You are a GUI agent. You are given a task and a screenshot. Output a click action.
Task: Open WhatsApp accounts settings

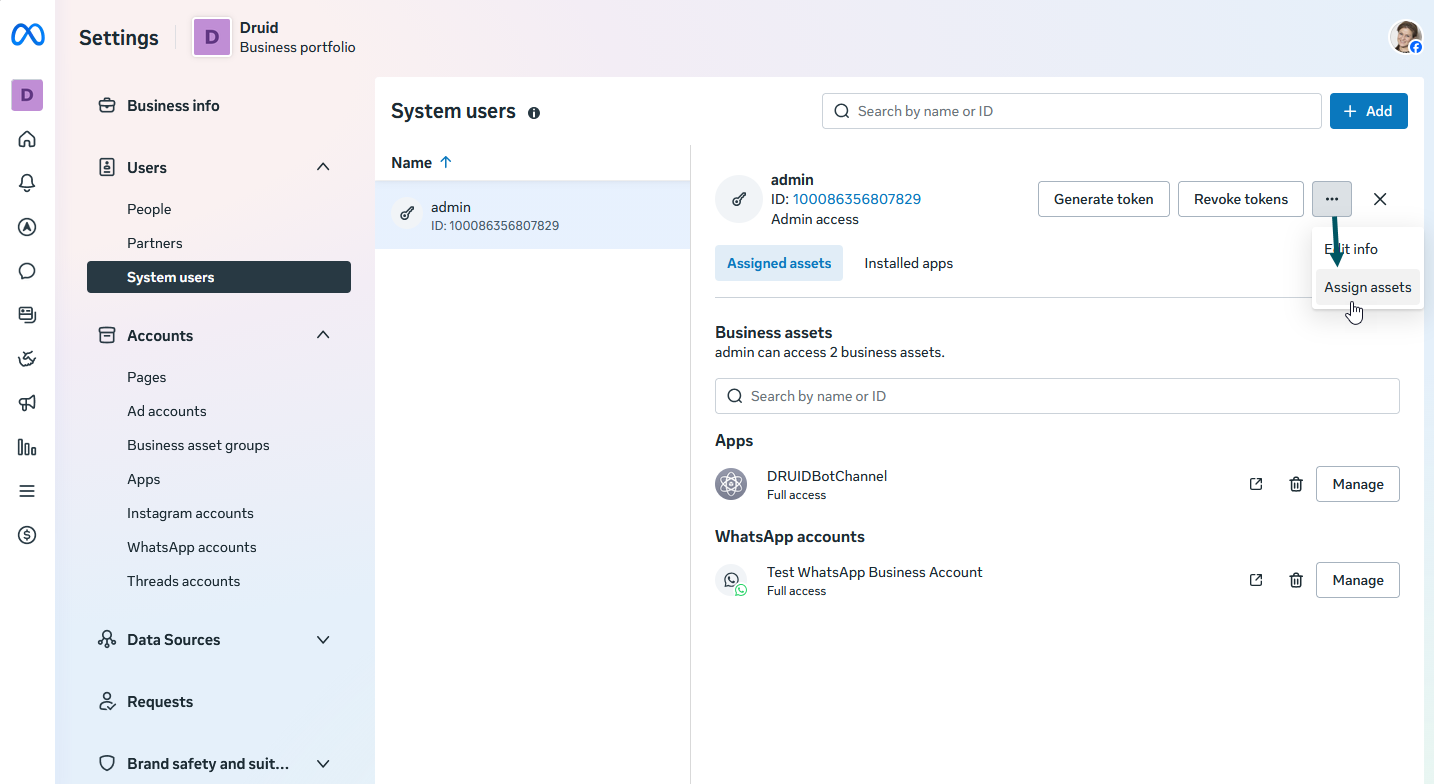coord(192,547)
